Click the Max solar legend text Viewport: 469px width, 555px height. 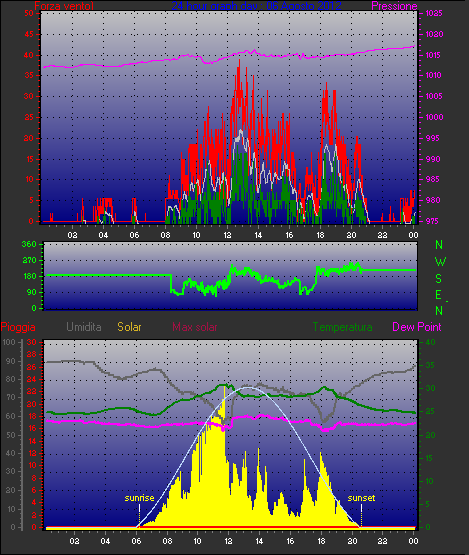(x=195, y=327)
